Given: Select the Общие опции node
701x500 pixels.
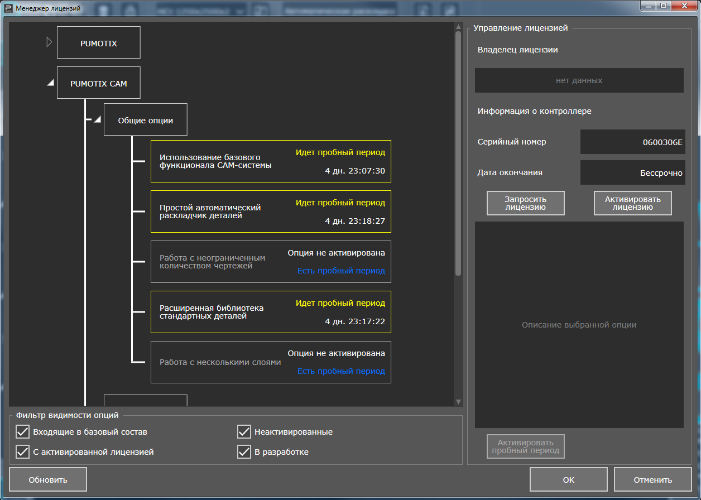Looking at the screenshot, I should [146, 119].
